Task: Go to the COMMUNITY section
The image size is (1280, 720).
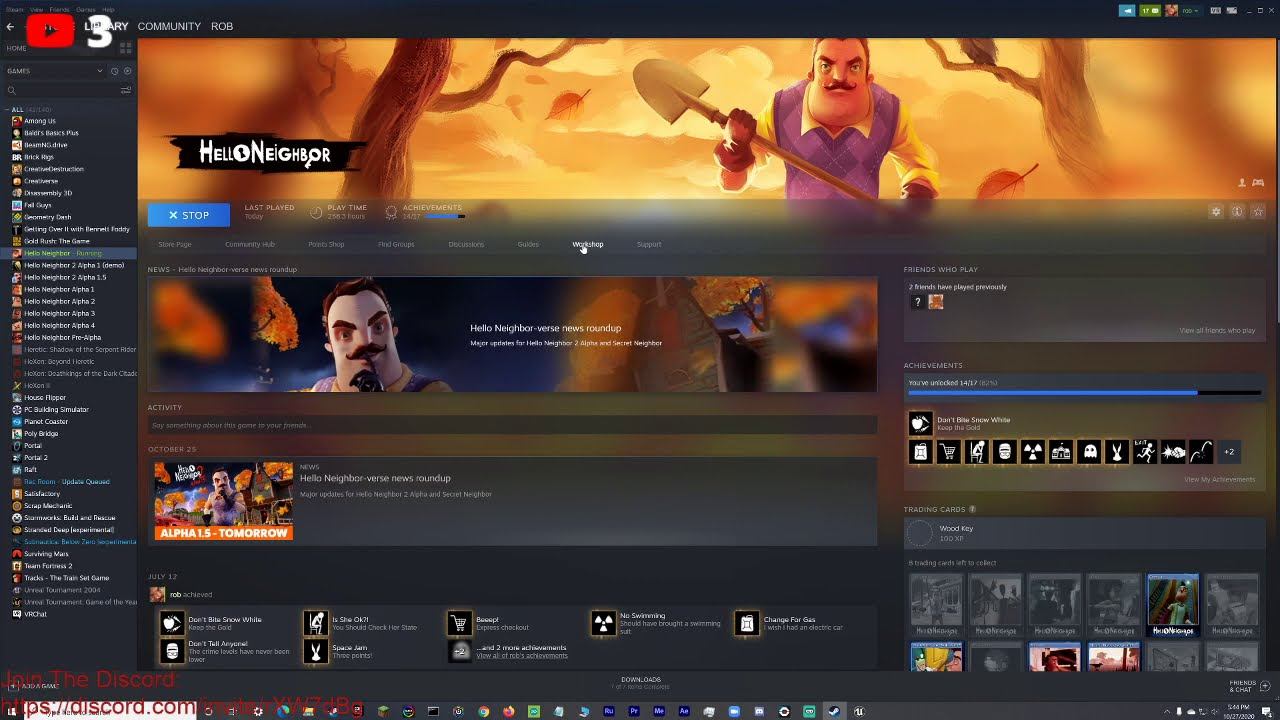Action: point(169,26)
